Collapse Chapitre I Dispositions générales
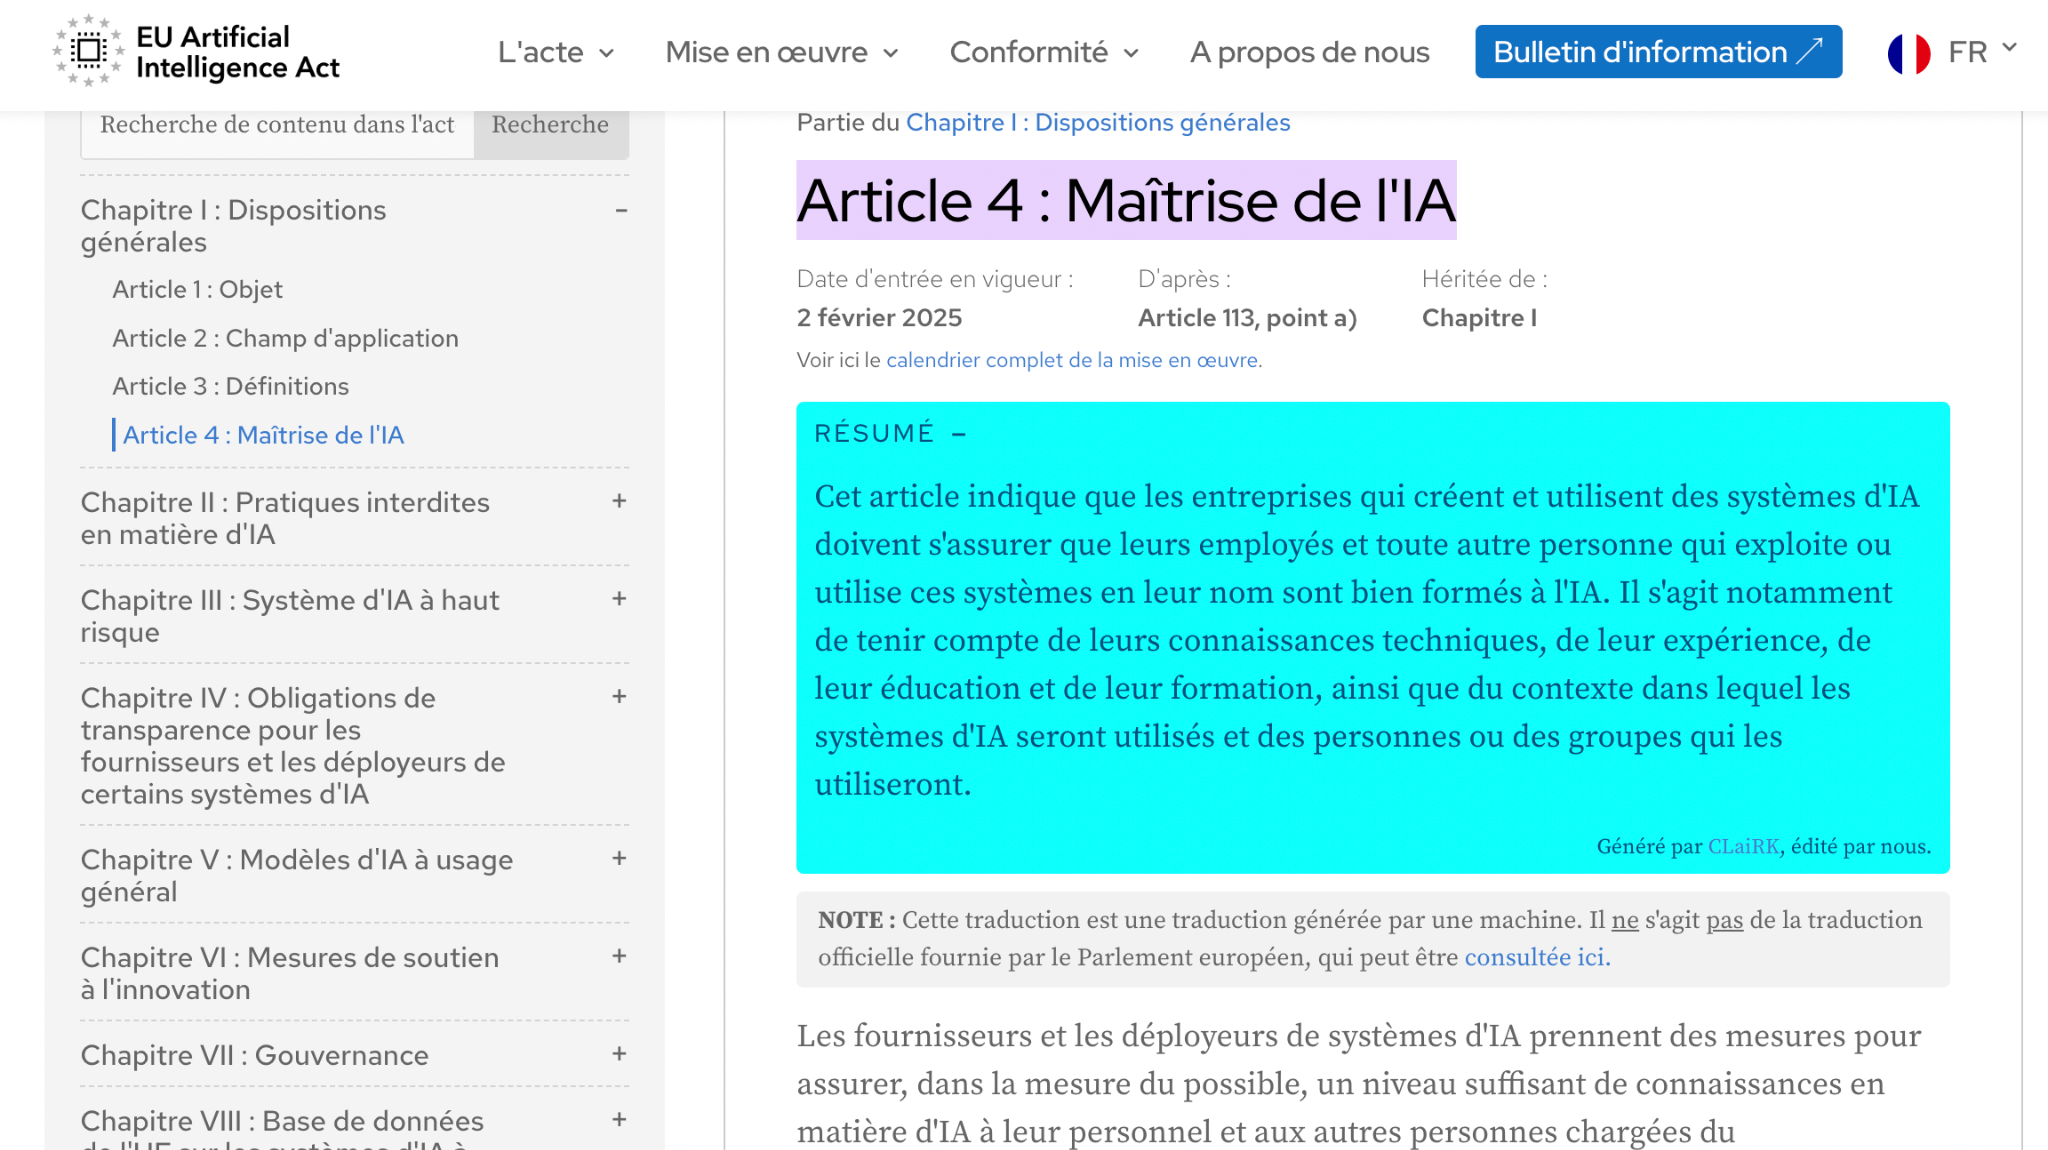The height and width of the screenshot is (1150, 2048). (621, 210)
